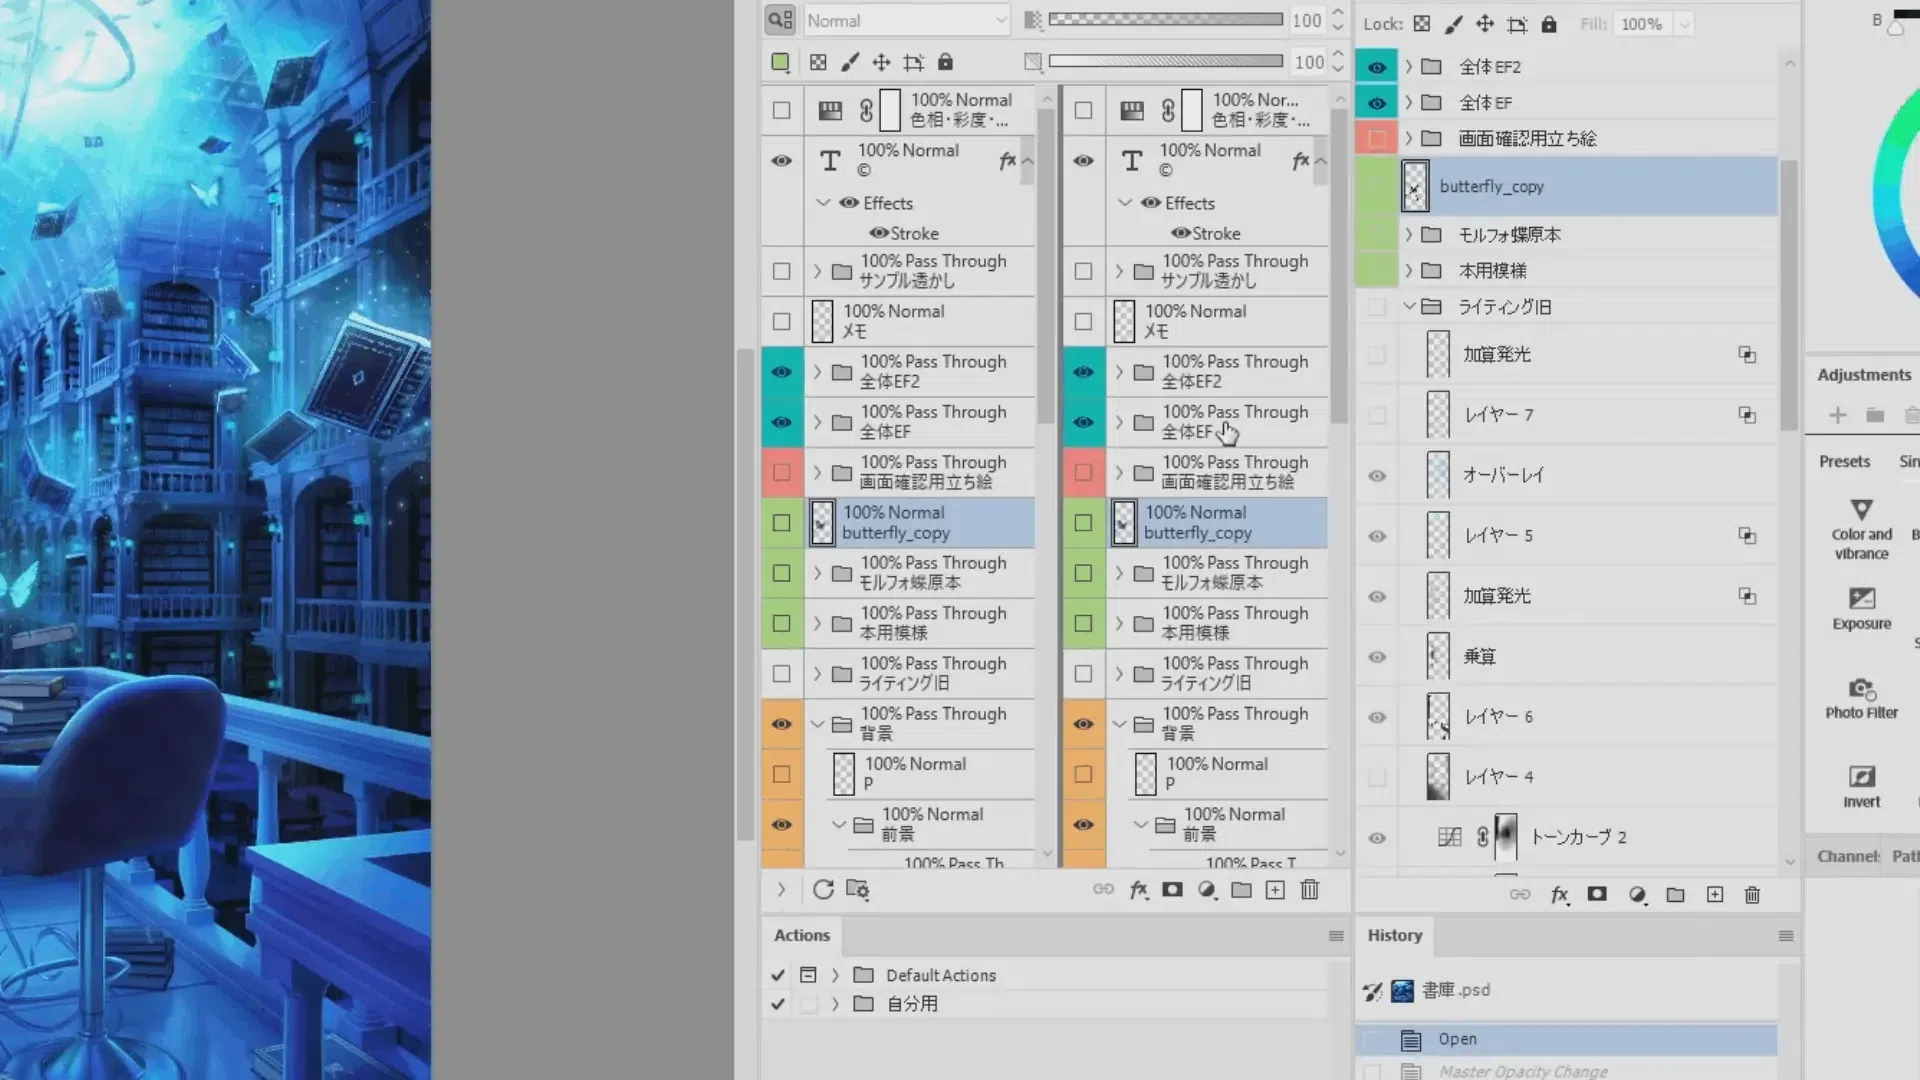
Task: Expand the サンプル透かし group in left panel
Action: click(x=817, y=271)
